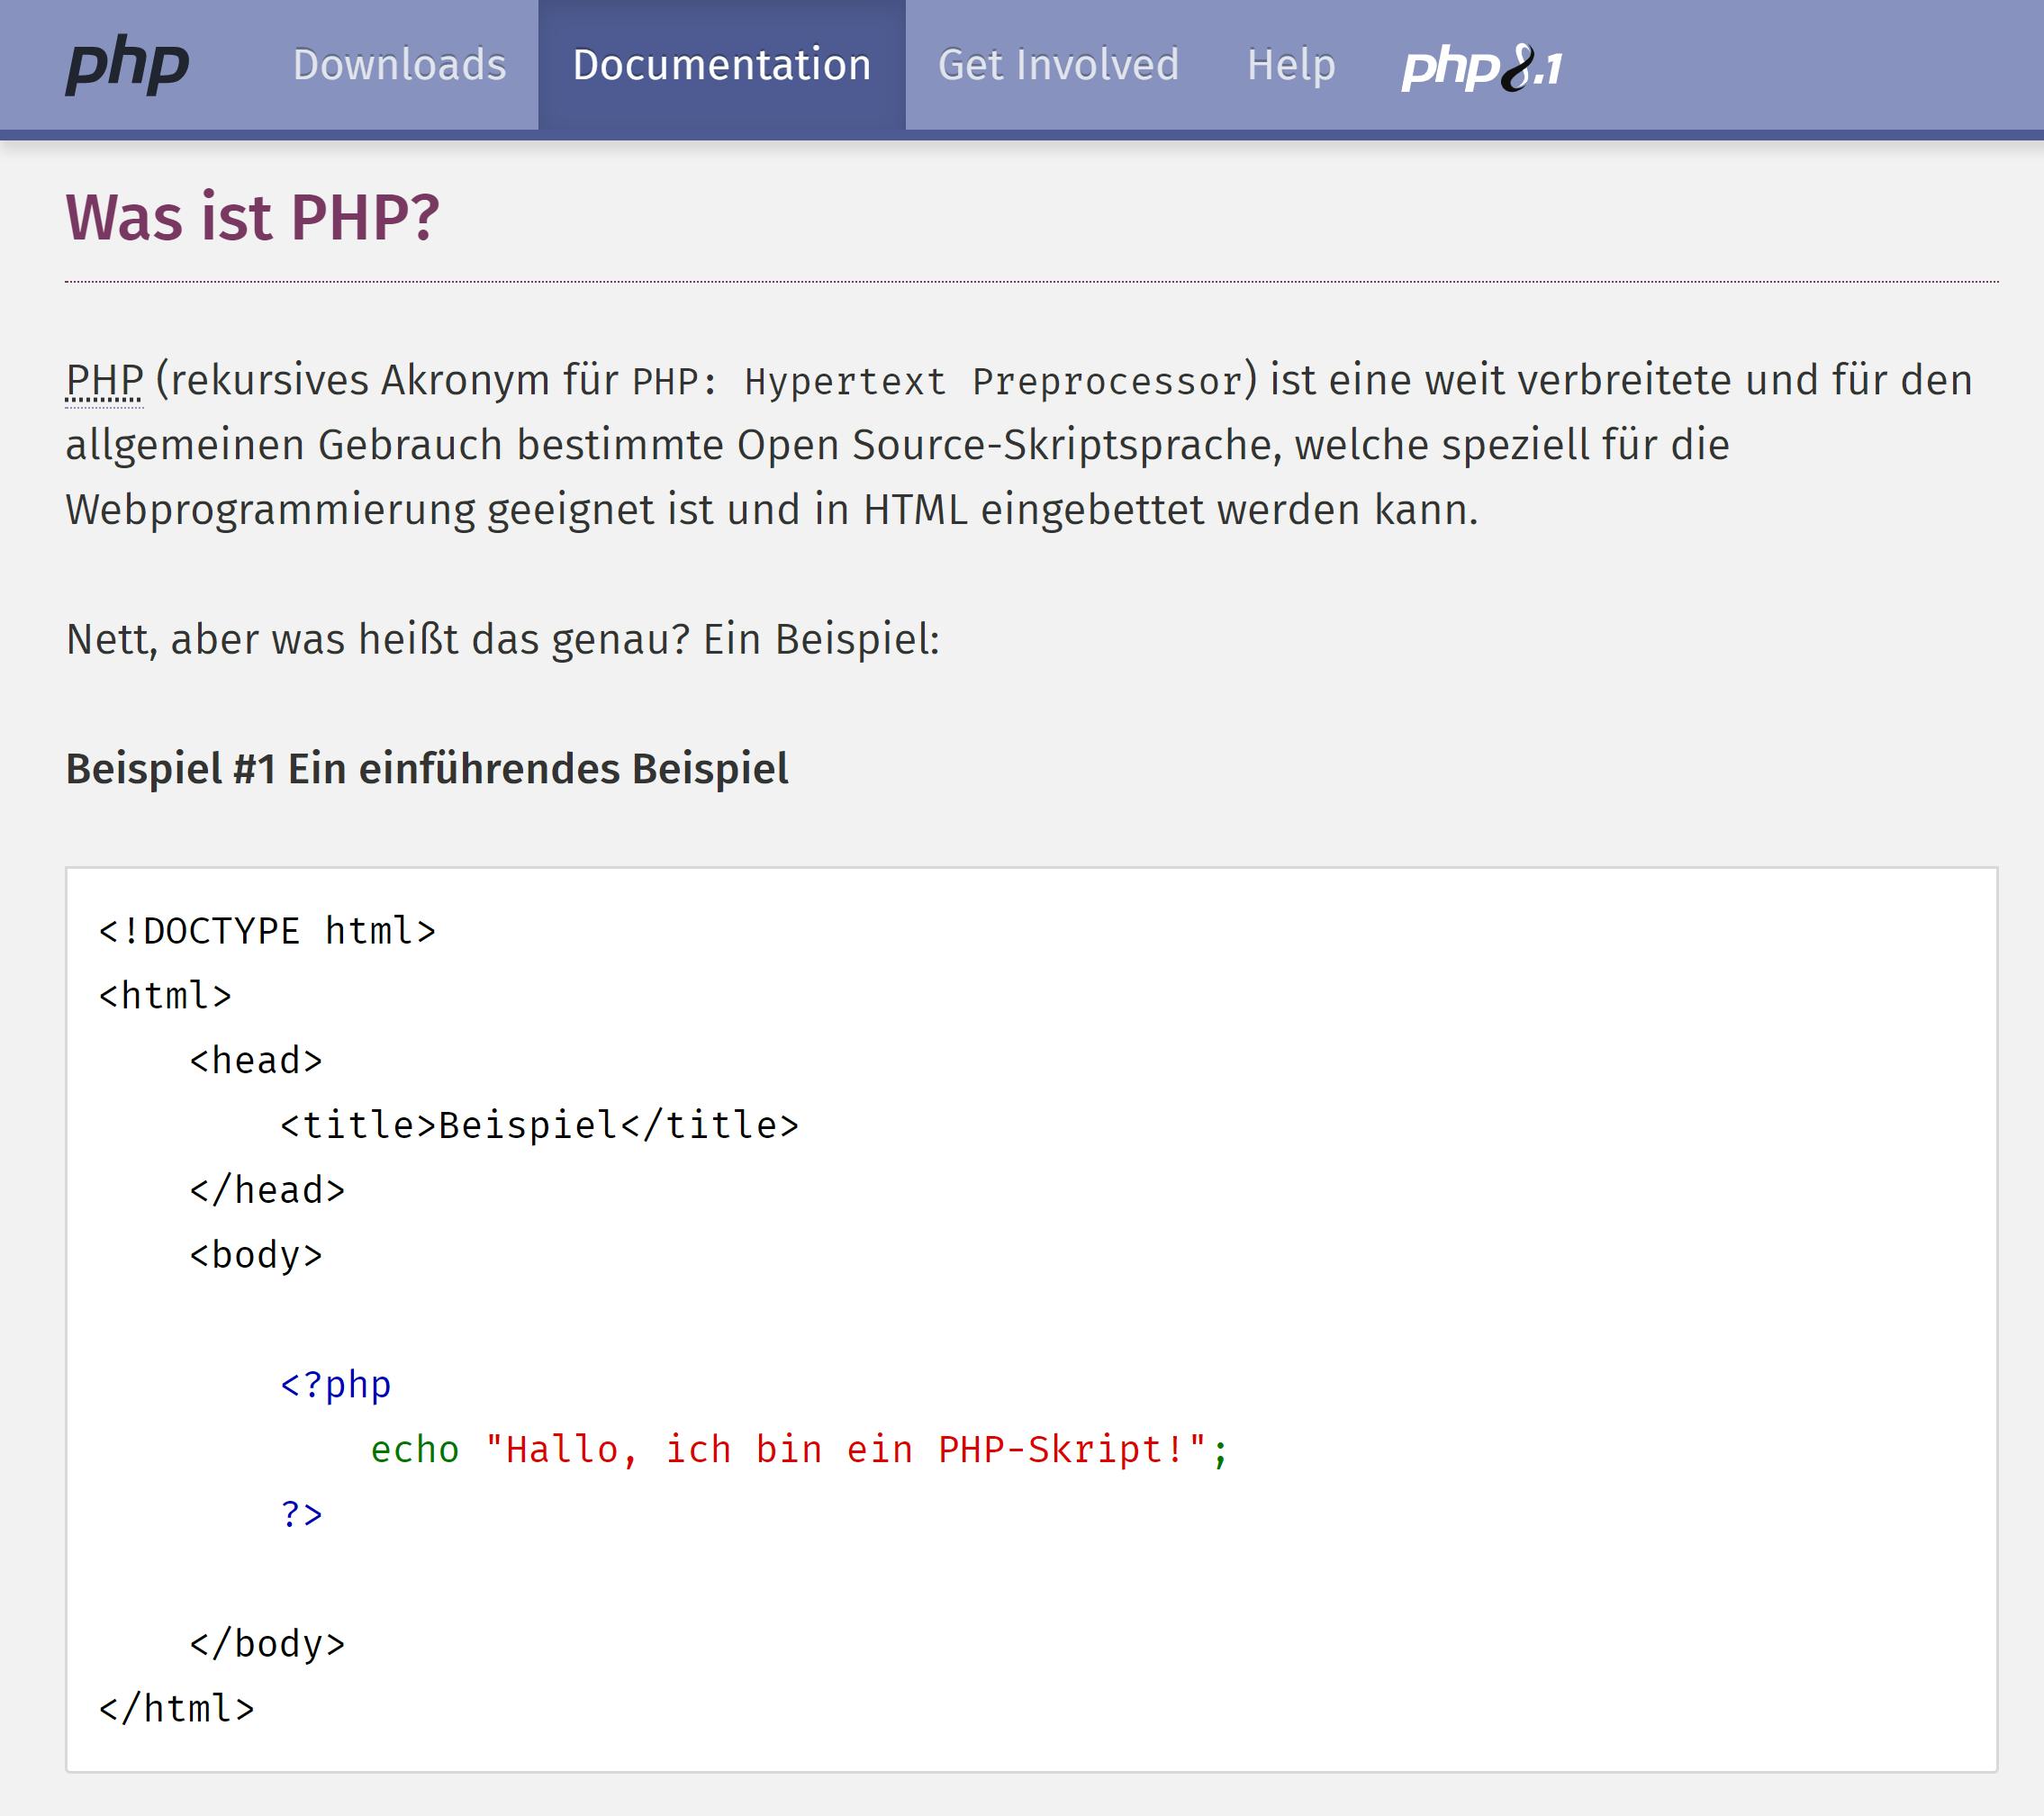Click the php logo in the header
The width and height of the screenshot is (2044, 1816).
coord(126,66)
